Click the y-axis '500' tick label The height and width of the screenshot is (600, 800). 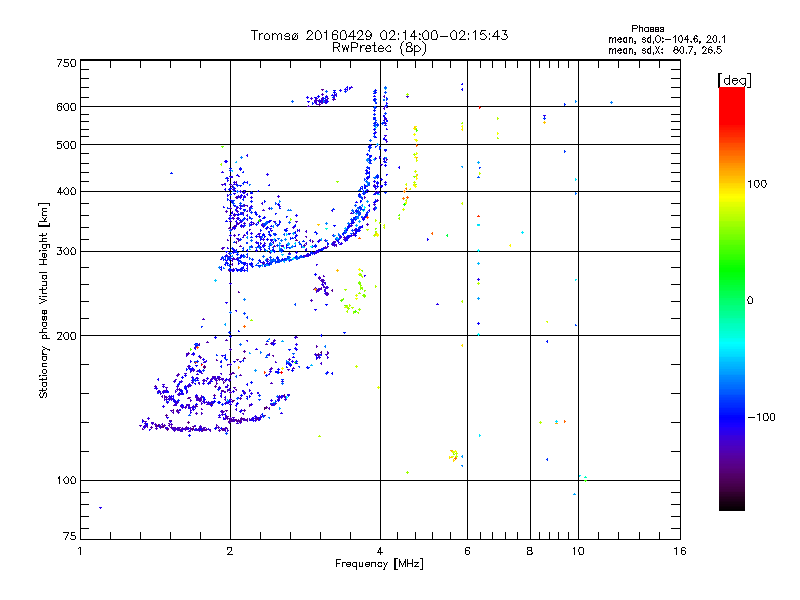click(x=67, y=145)
